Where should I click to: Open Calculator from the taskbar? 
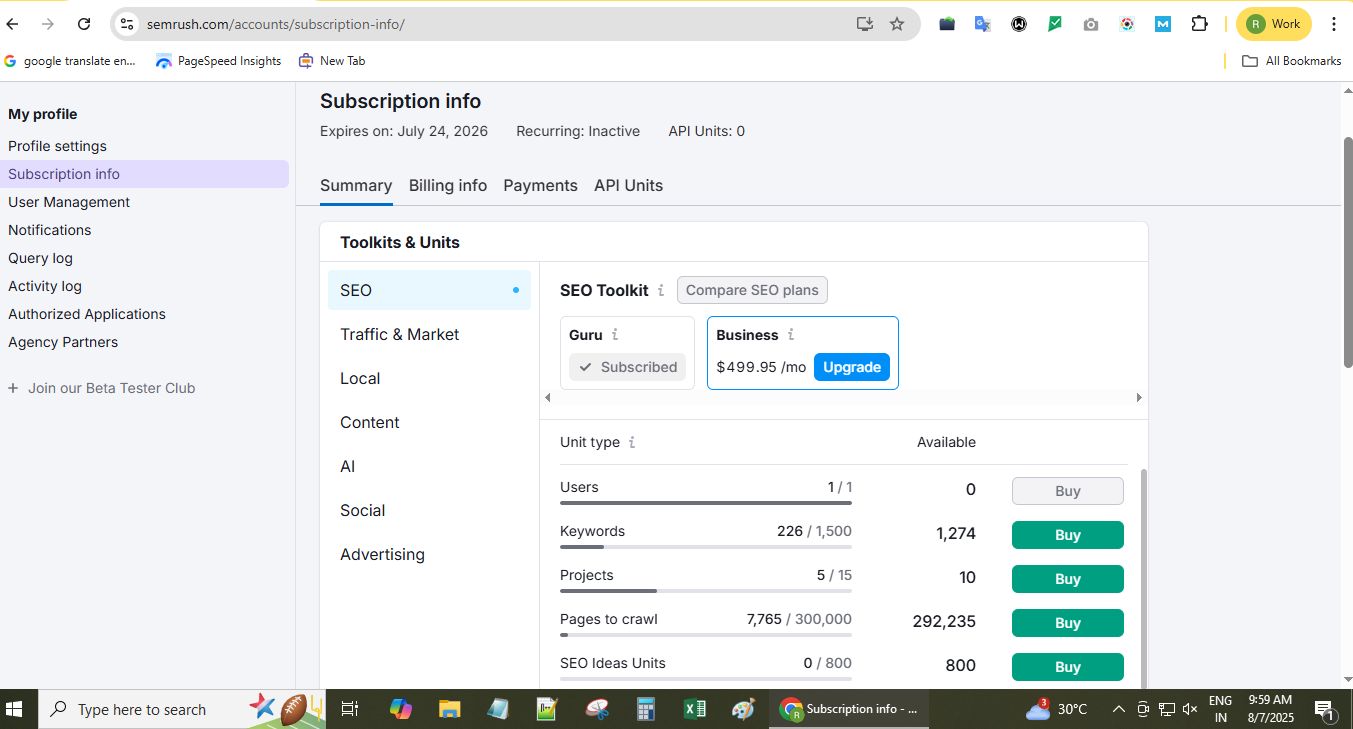tap(646, 709)
